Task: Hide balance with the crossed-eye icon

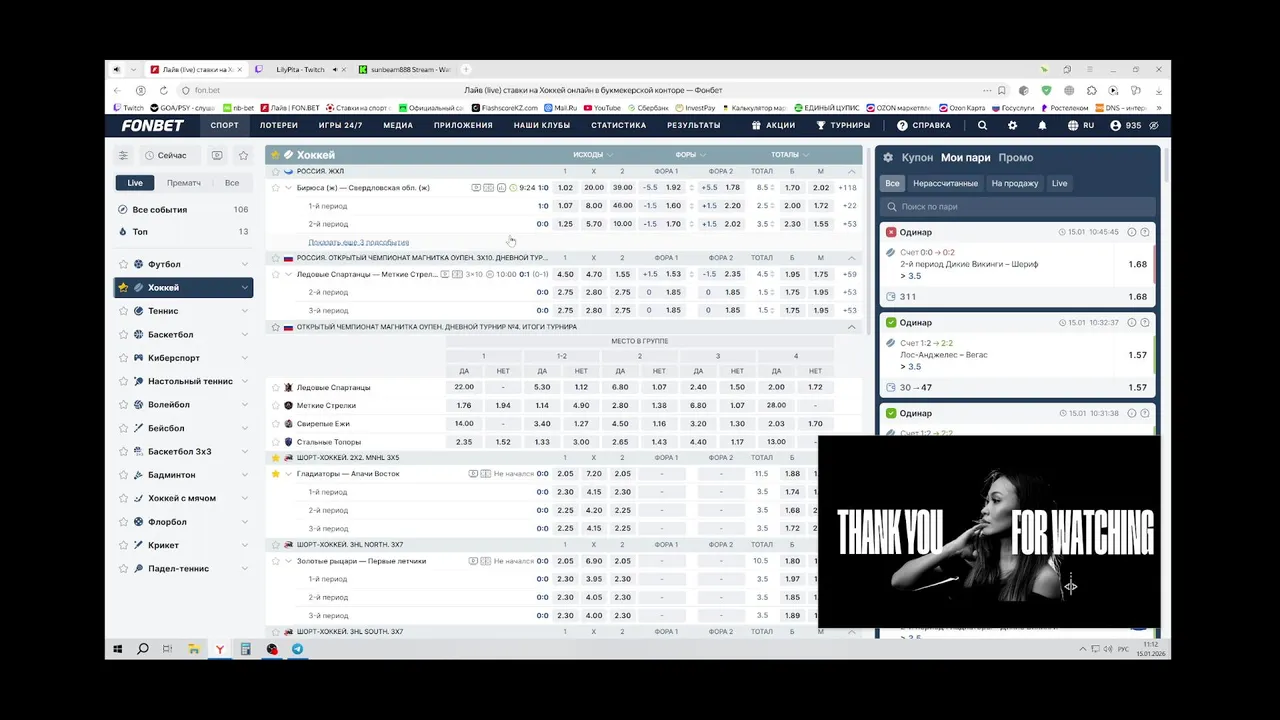Action: click(x=1154, y=126)
